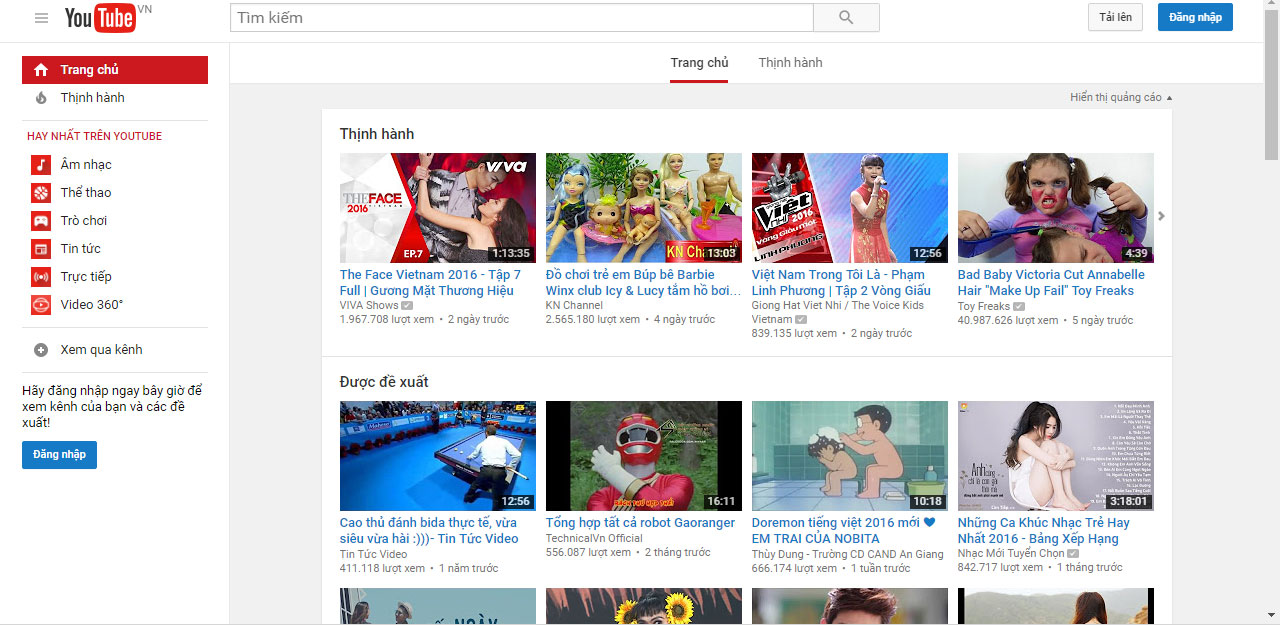Click The Face 2016 thumbnail with 1:13:35
The image size is (1280, 625).
tap(438, 208)
